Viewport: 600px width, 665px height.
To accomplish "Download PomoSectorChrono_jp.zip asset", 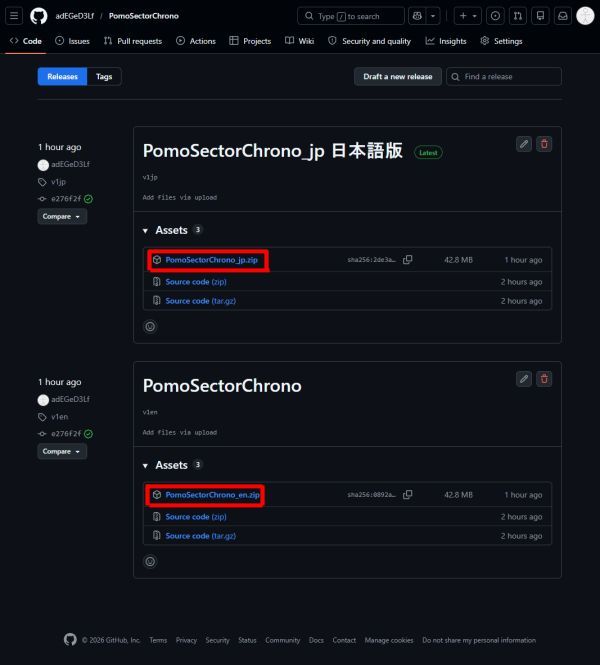I will pos(211,260).
